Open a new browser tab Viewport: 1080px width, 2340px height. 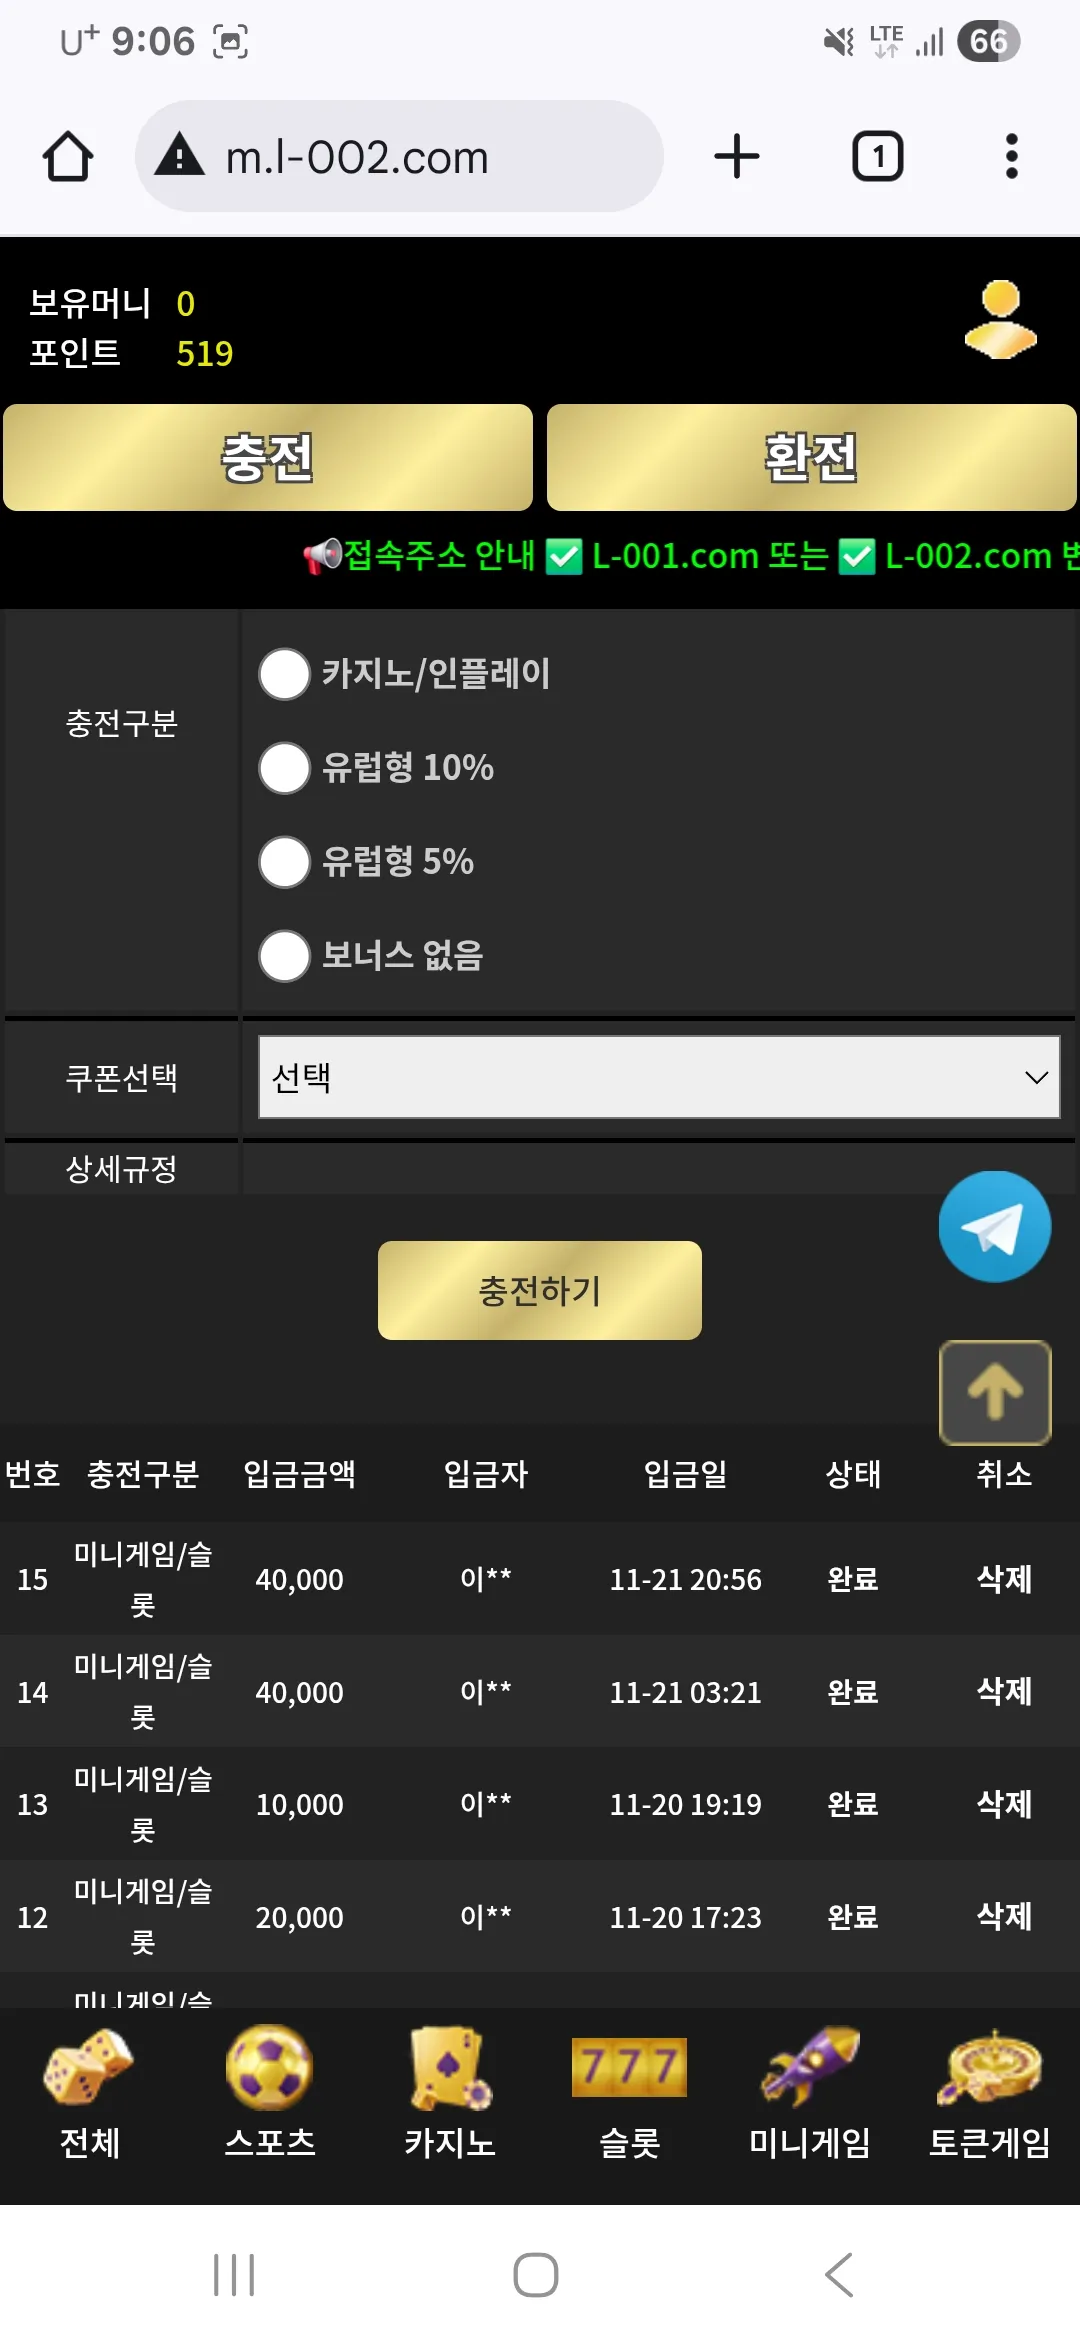pyautogui.click(x=737, y=156)
